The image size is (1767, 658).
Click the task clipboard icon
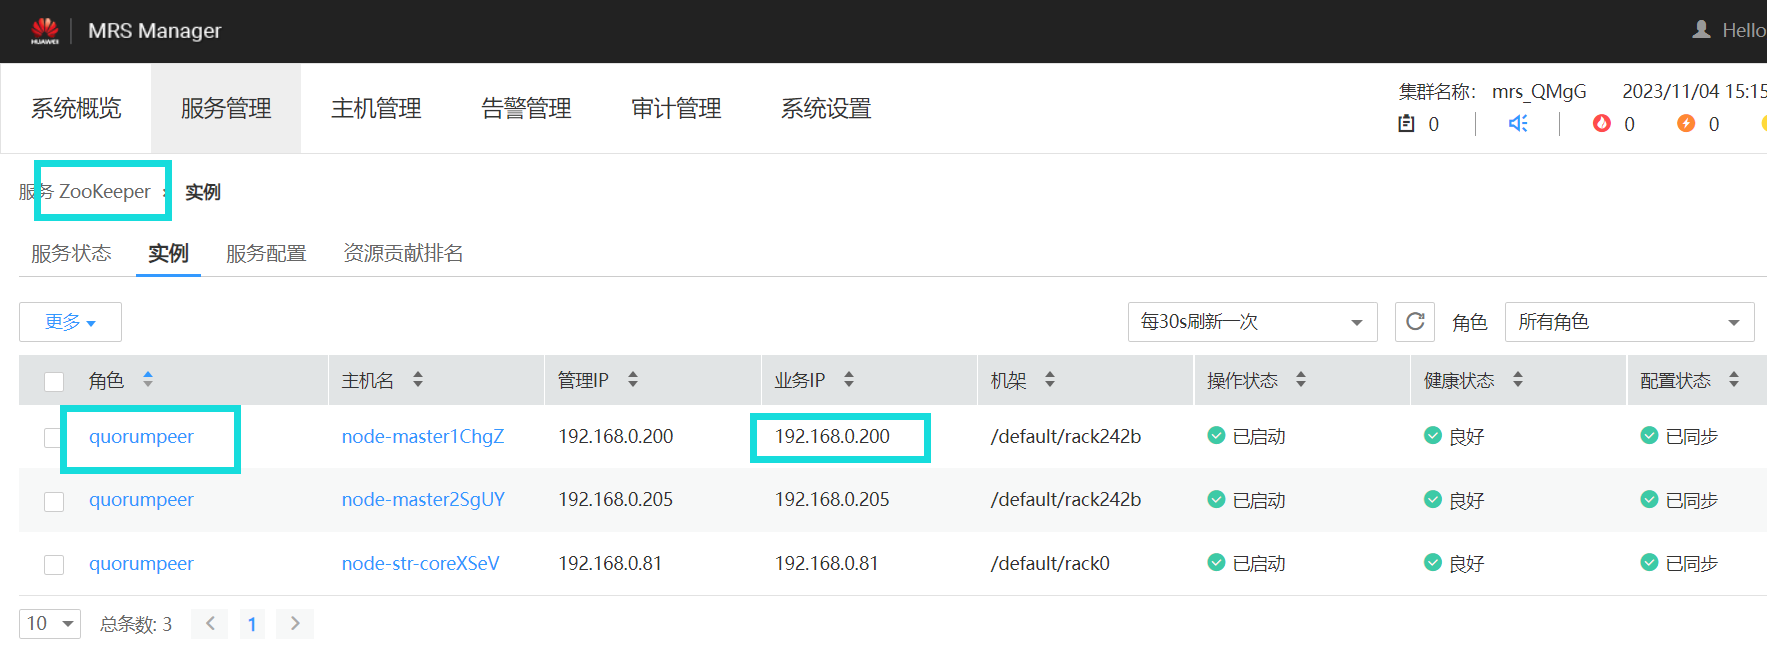[x=1407, y=123]
